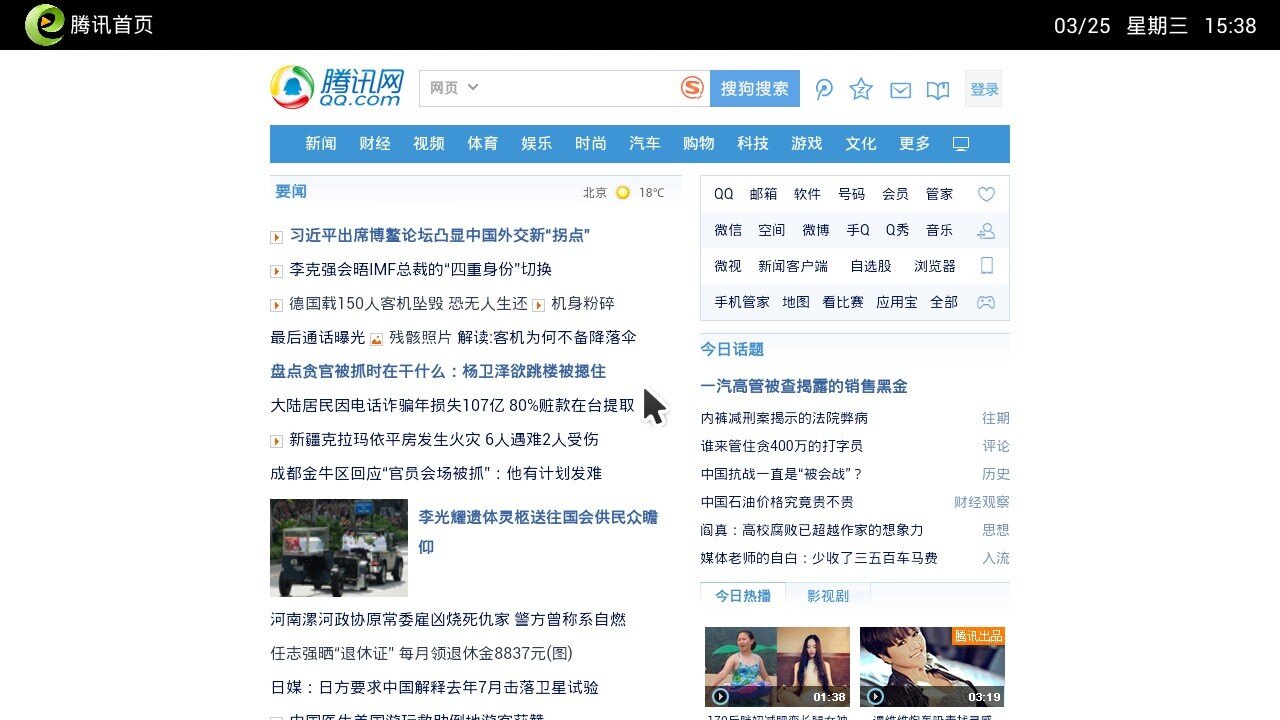The image size is (1280, 720).
Task: Open the 游戏 navigation item
Action: click(807, 144)
